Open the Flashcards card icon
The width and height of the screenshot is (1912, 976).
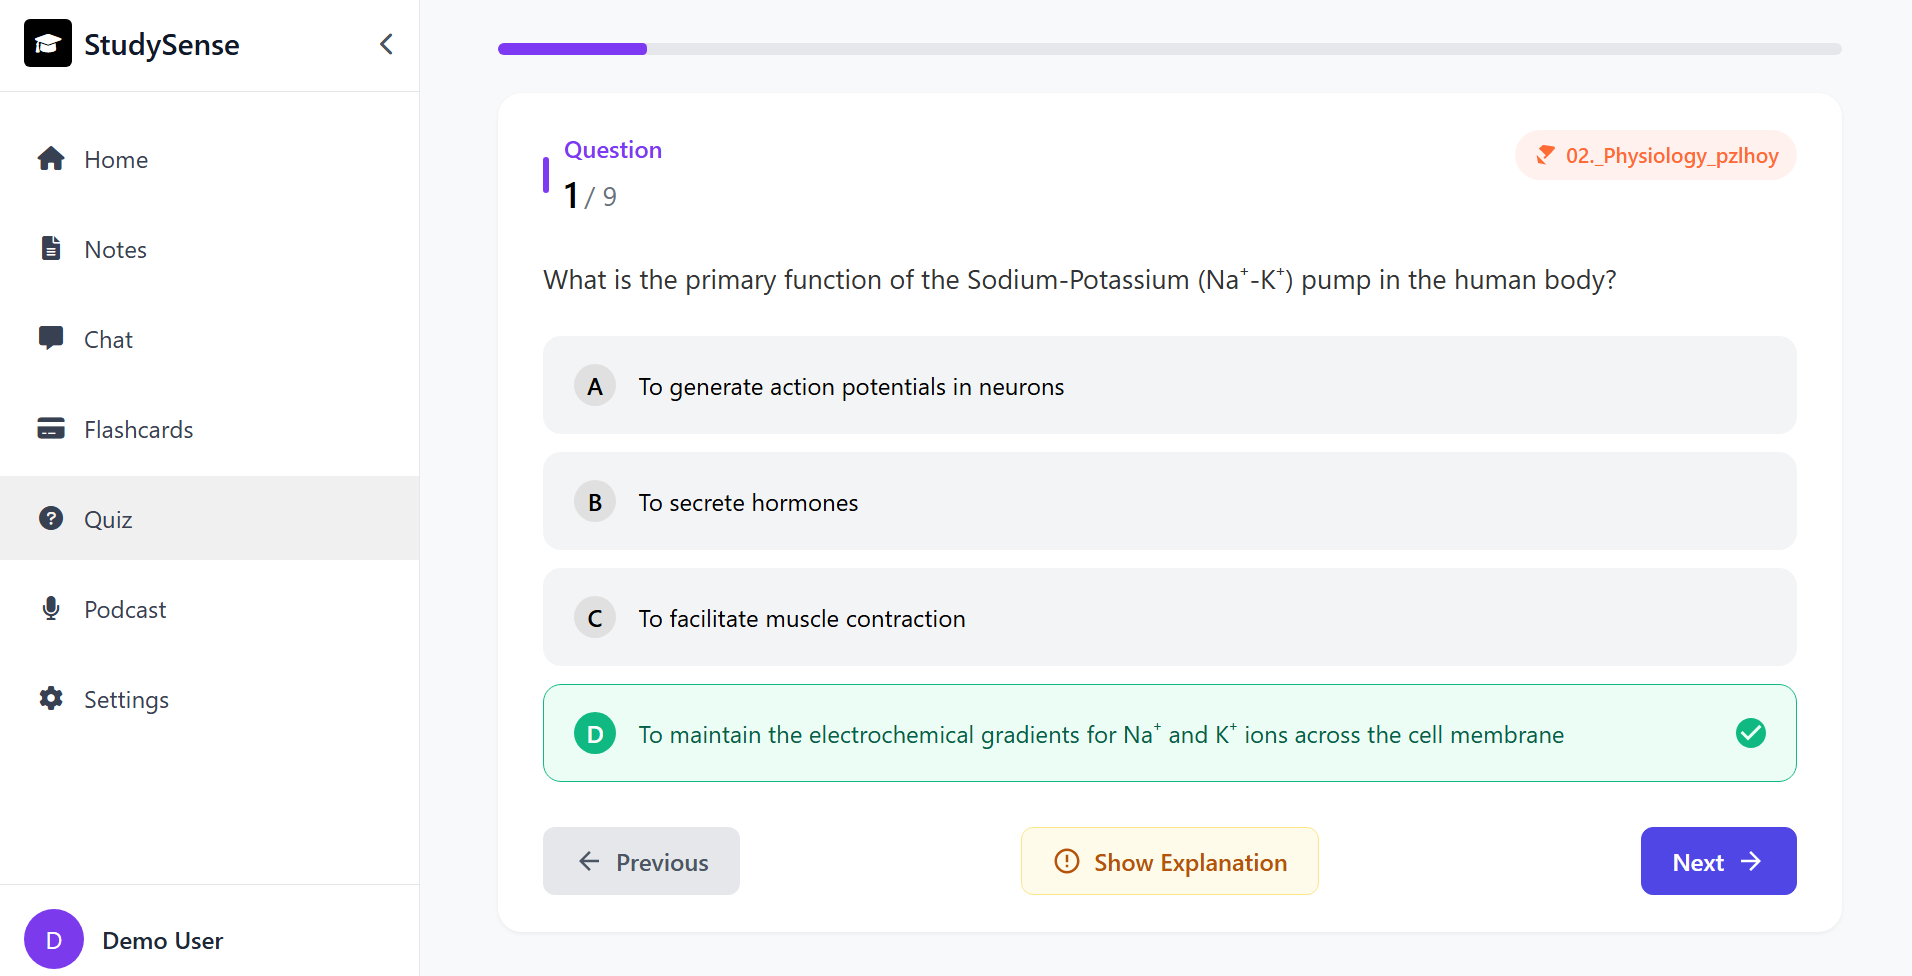[x=51, y=428]
